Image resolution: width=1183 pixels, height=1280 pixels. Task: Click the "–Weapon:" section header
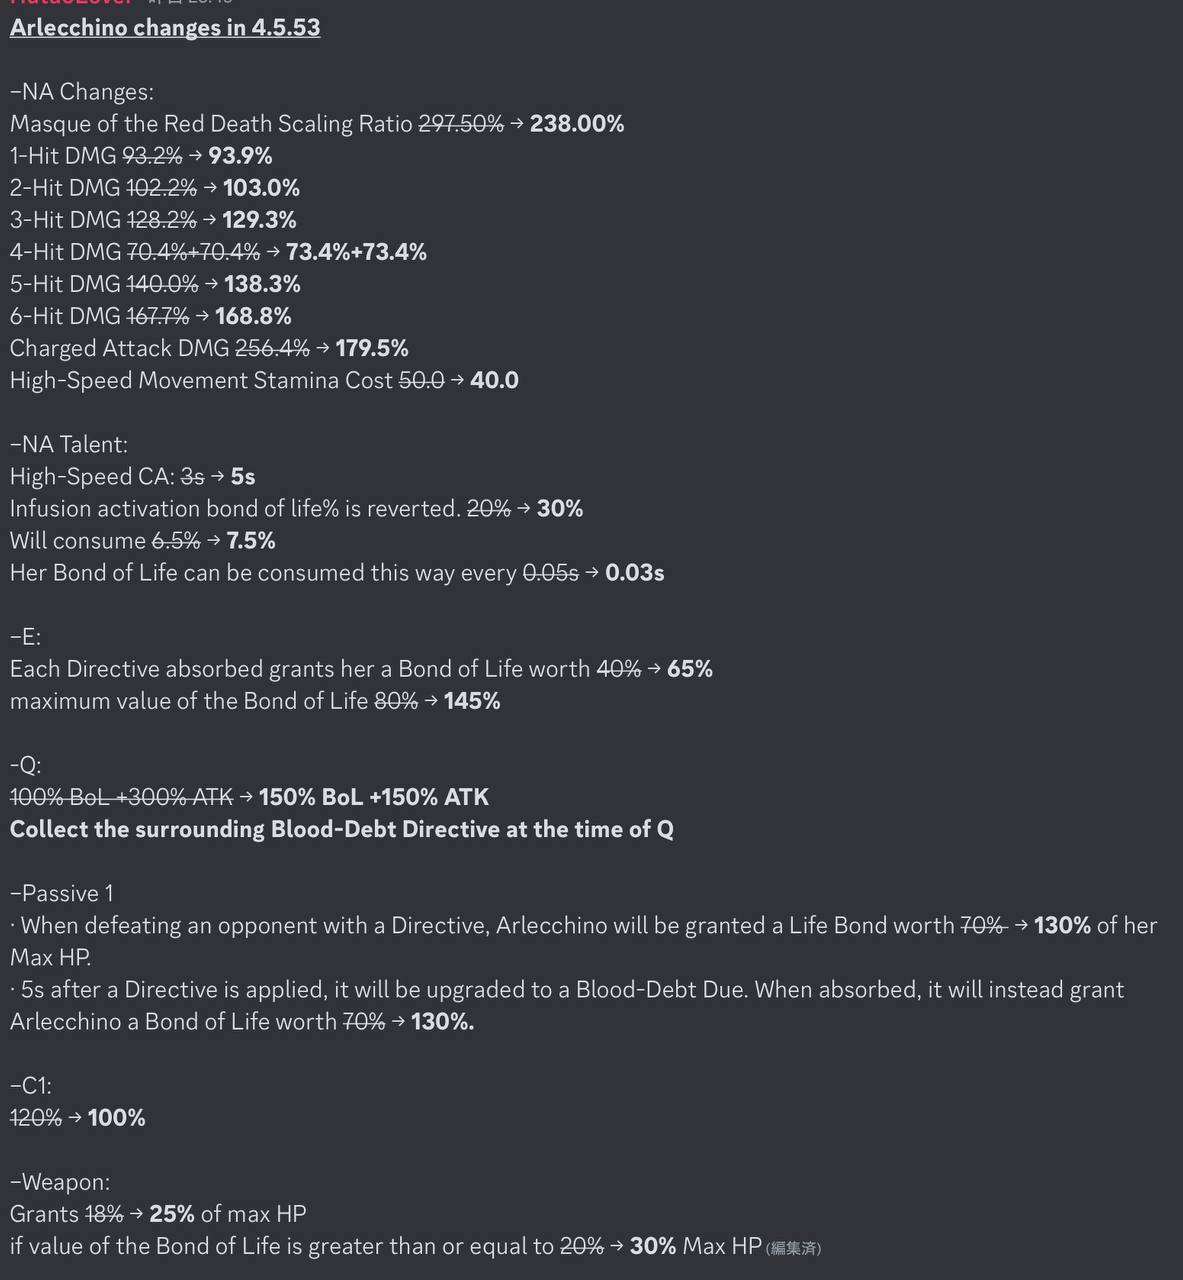coord(60,1182)
